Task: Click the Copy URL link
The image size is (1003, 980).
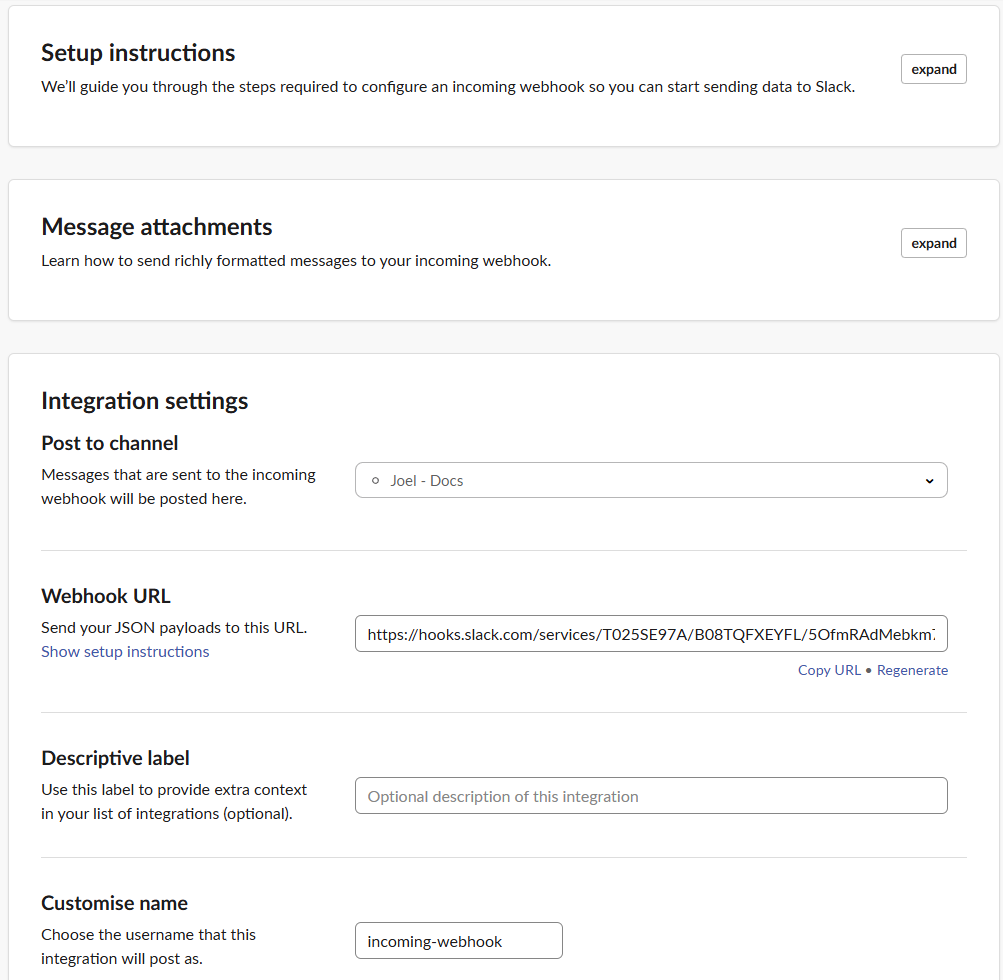Action: point(829,670)
